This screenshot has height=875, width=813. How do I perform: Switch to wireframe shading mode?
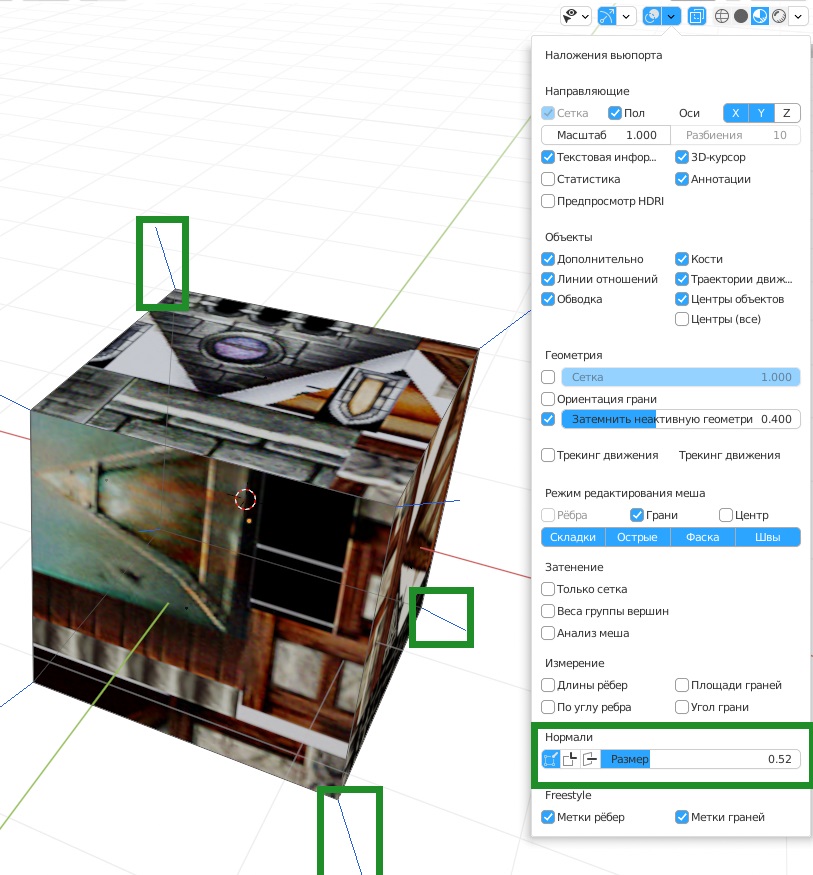722,16
